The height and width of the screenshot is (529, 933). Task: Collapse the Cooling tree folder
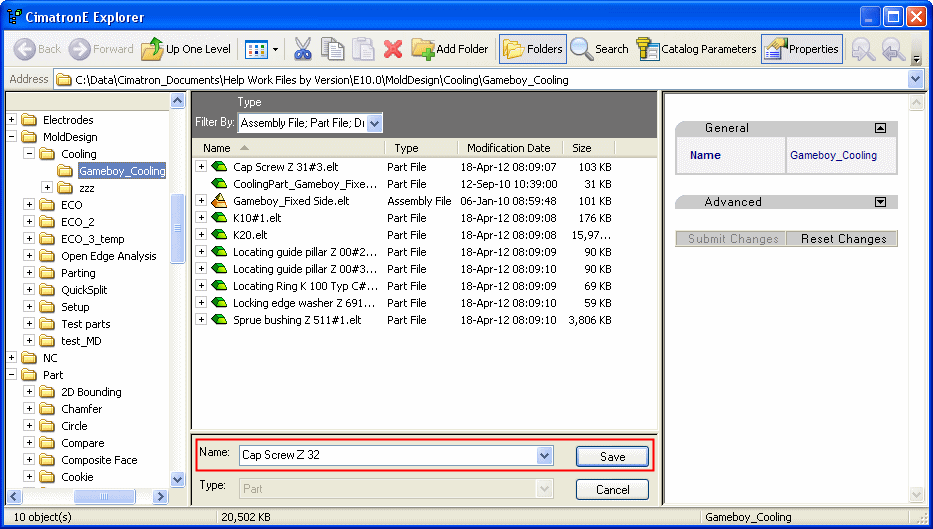pos(29,154)
